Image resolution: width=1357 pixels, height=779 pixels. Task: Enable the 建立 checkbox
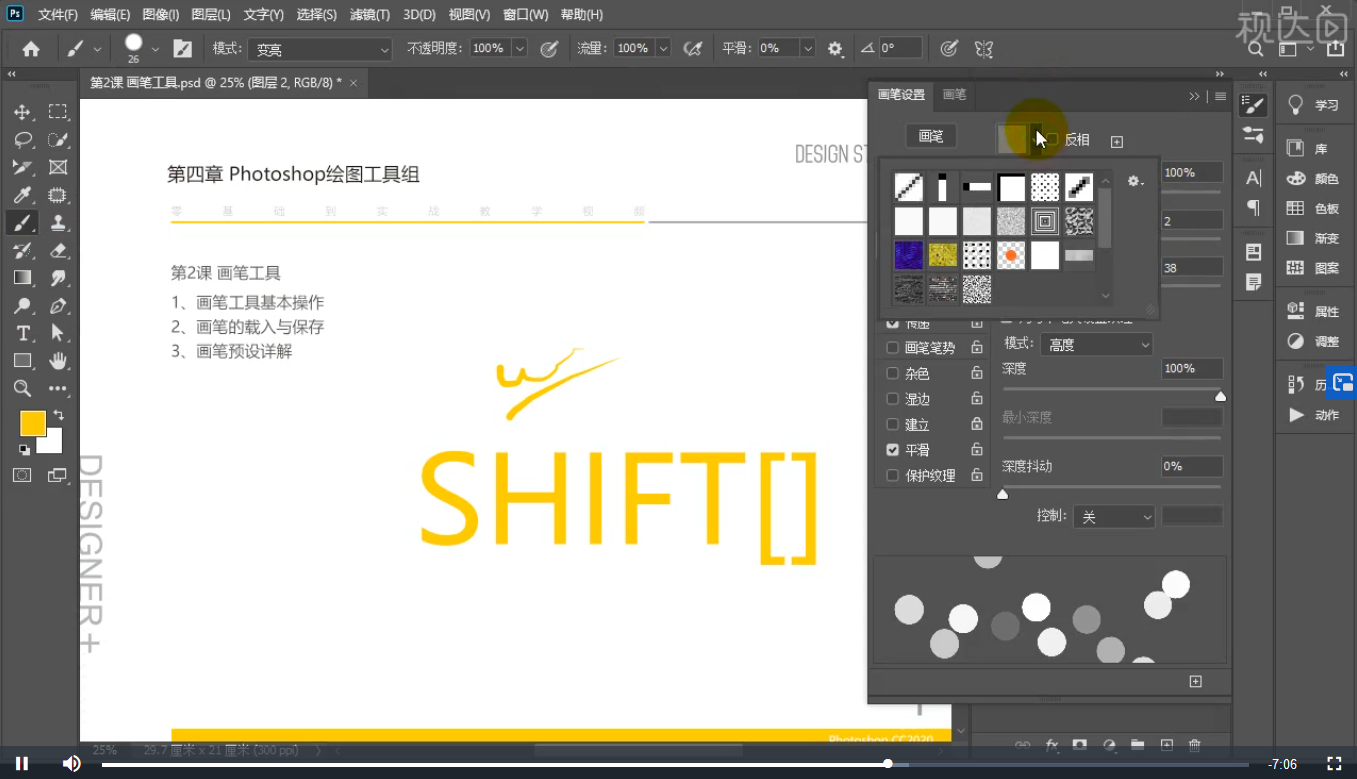pyautogui.click(x=892, y=425)
